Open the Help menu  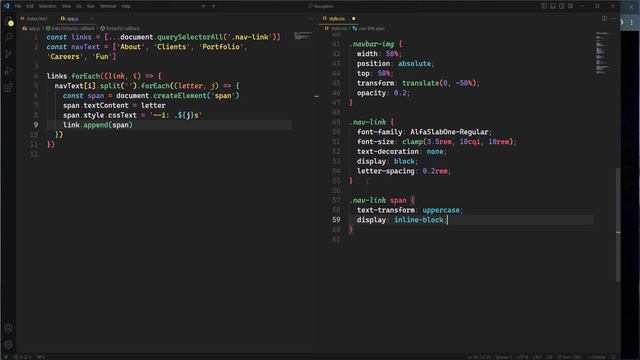(x=126, y=6)
